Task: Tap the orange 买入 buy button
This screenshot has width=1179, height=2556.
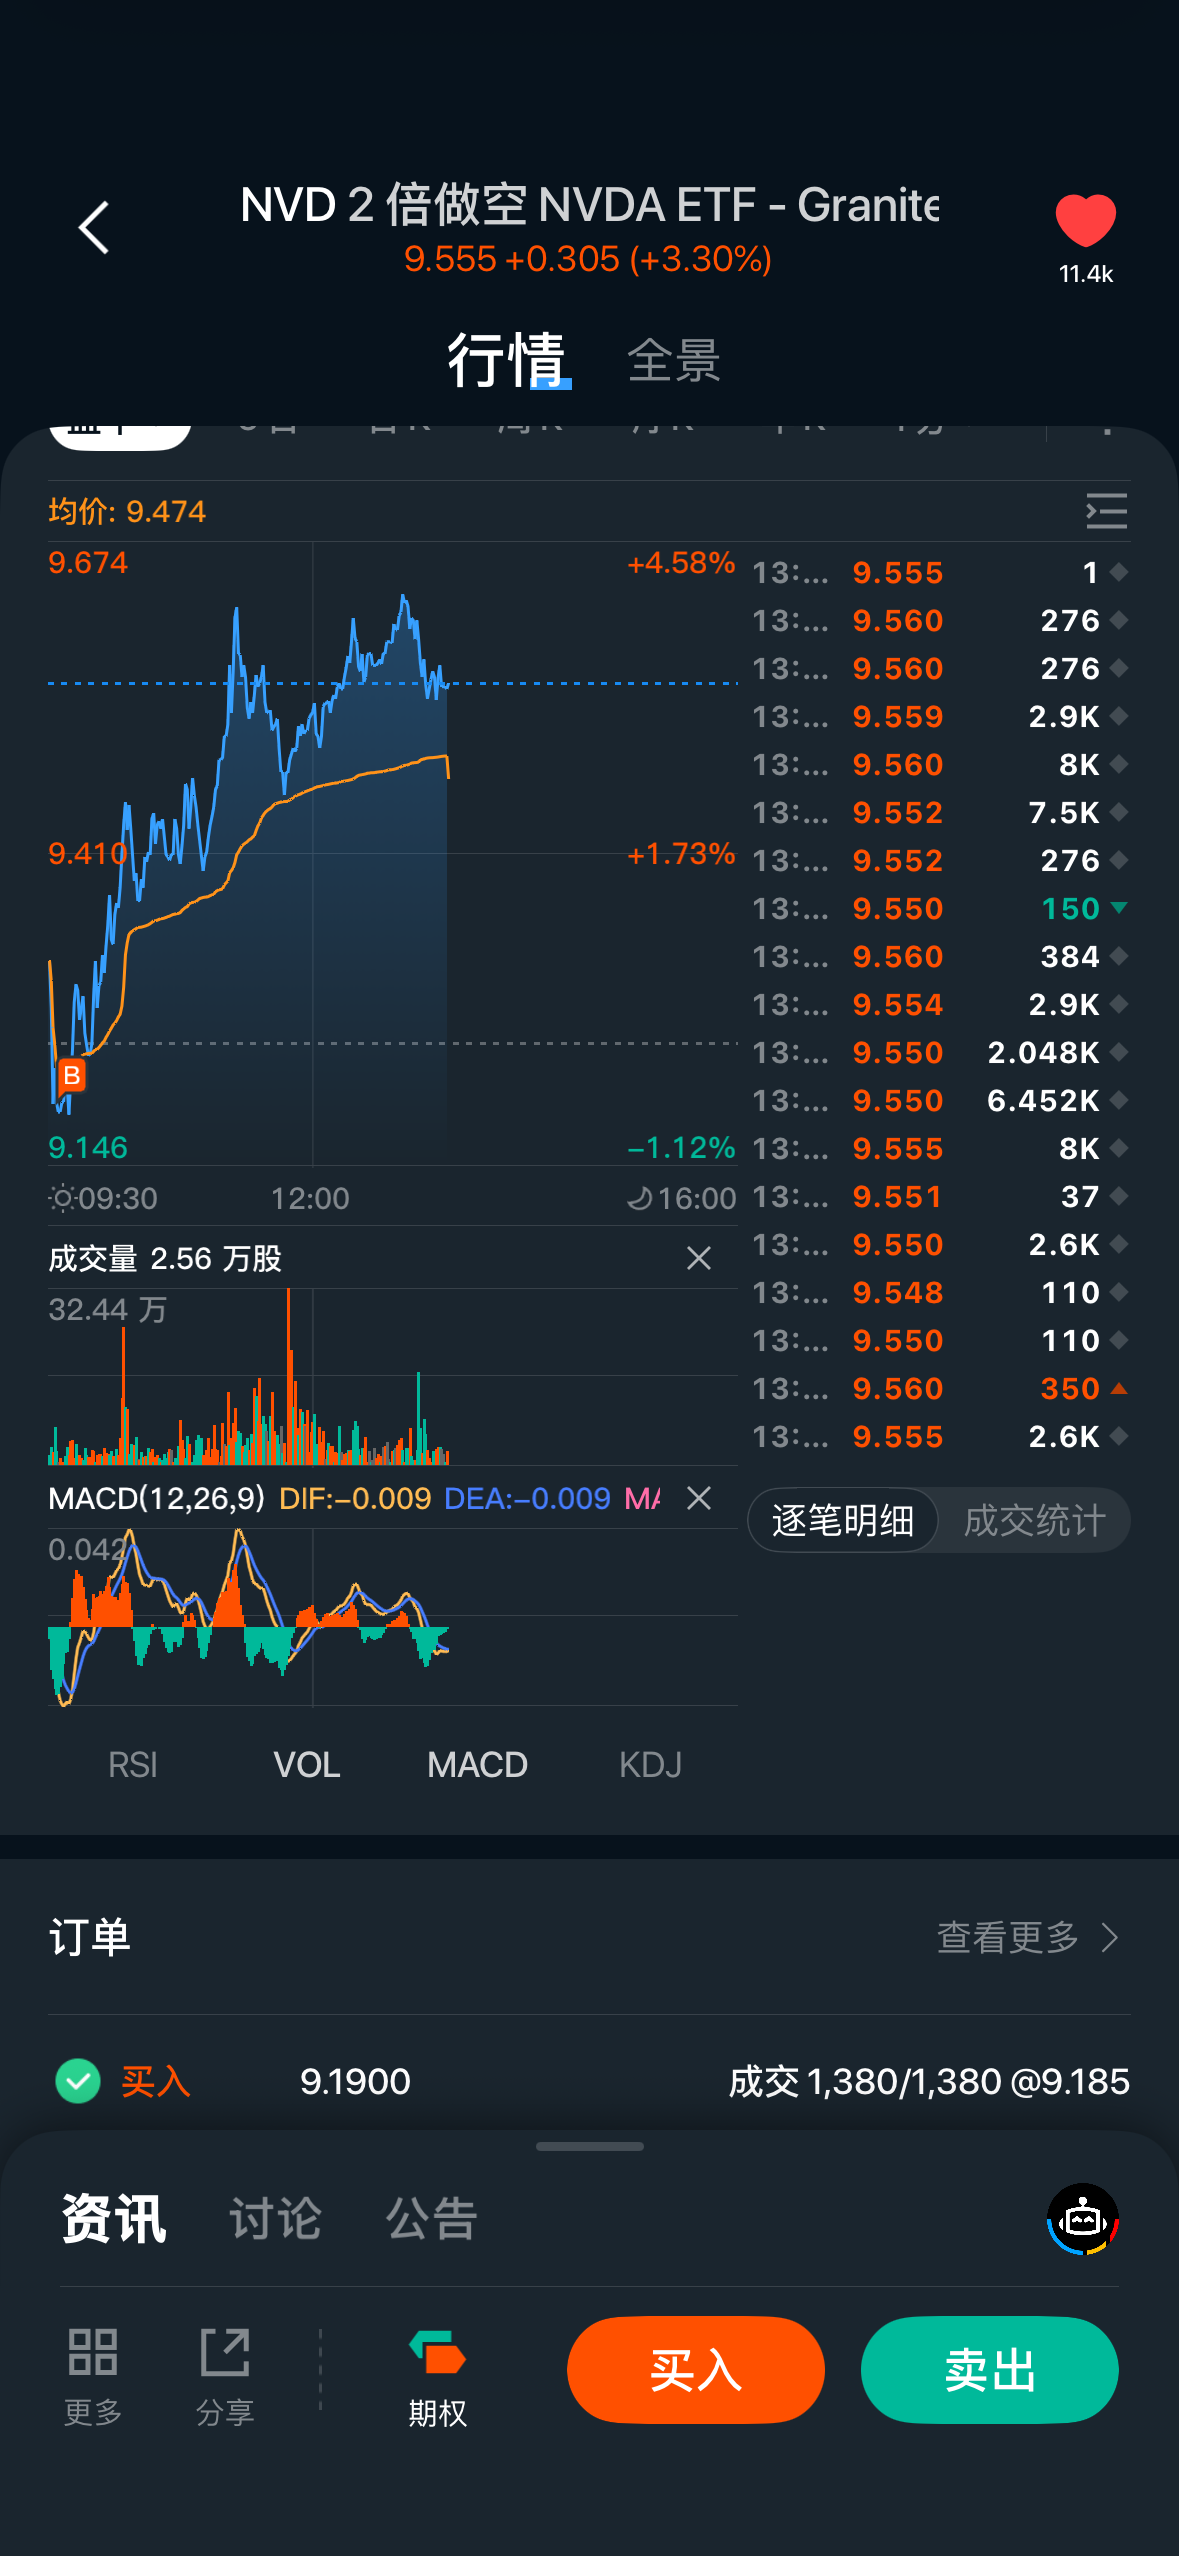Action: click(x=696, y=2369)
